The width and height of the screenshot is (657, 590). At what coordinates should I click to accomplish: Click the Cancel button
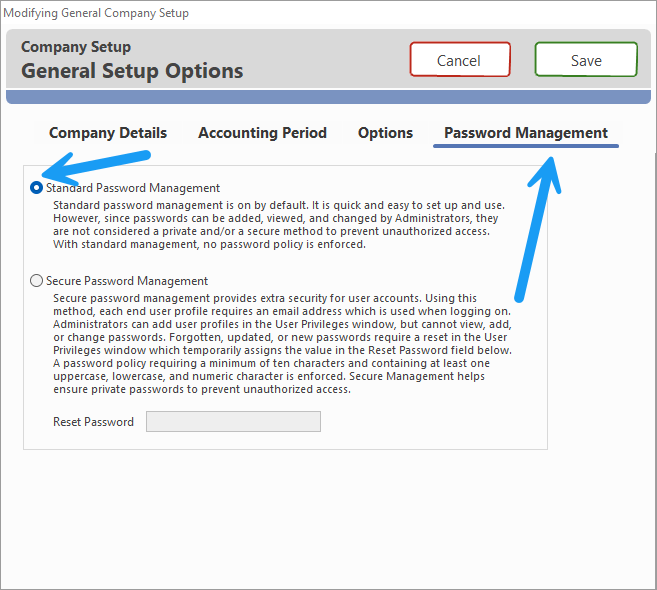click(x=460, y=60)
